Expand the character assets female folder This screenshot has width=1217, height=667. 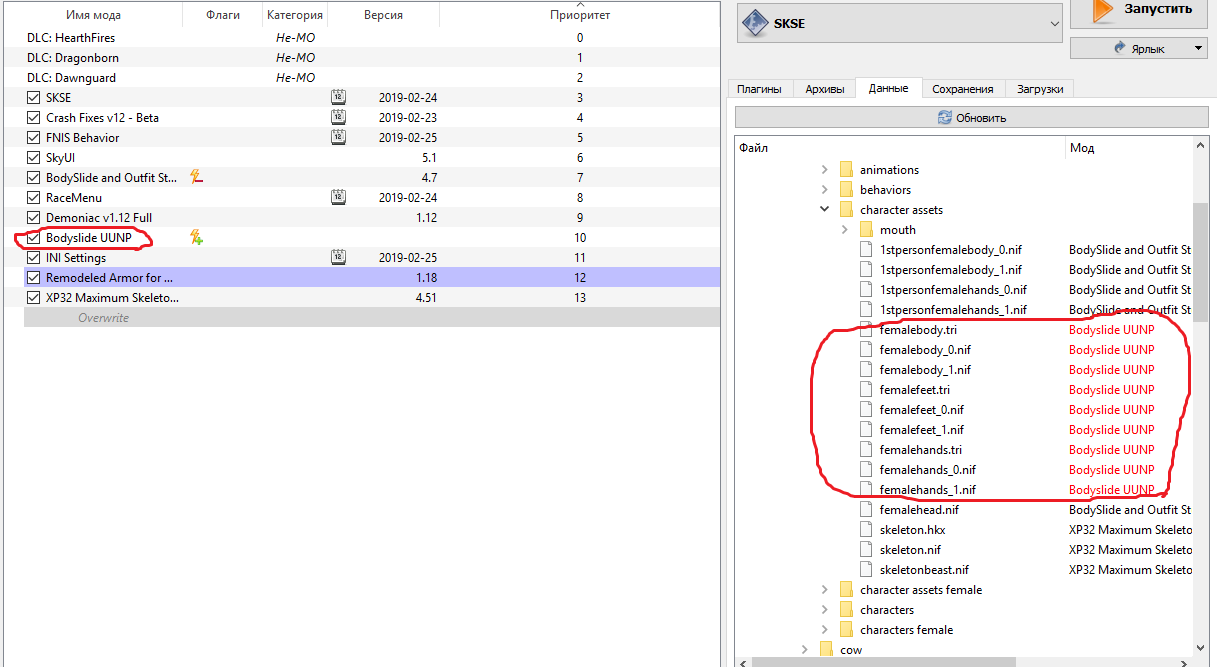point(824,589)
